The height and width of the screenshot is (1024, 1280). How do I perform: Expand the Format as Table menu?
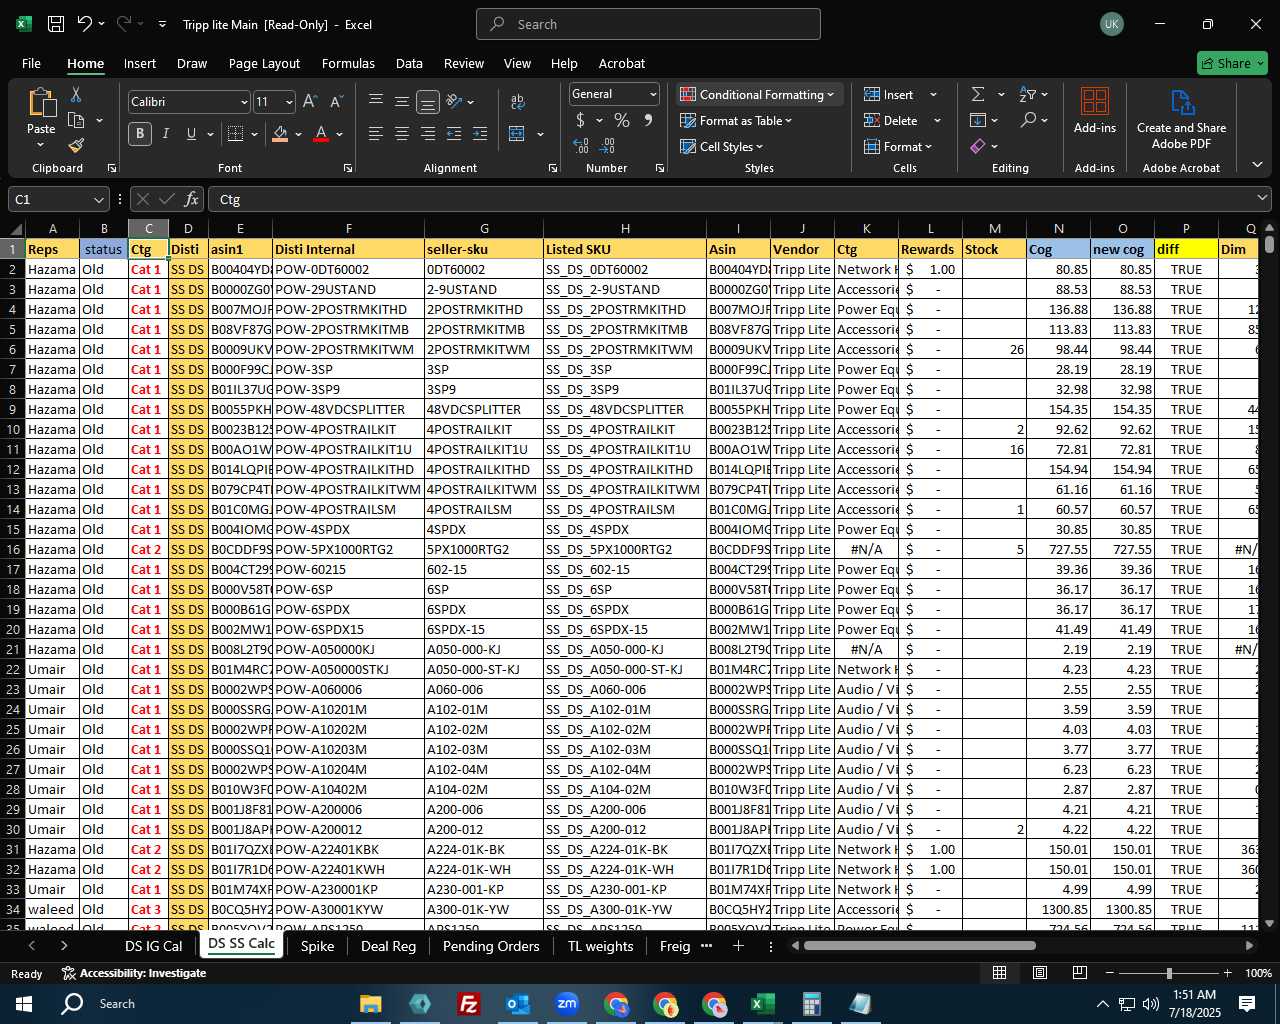coord(736,120)
